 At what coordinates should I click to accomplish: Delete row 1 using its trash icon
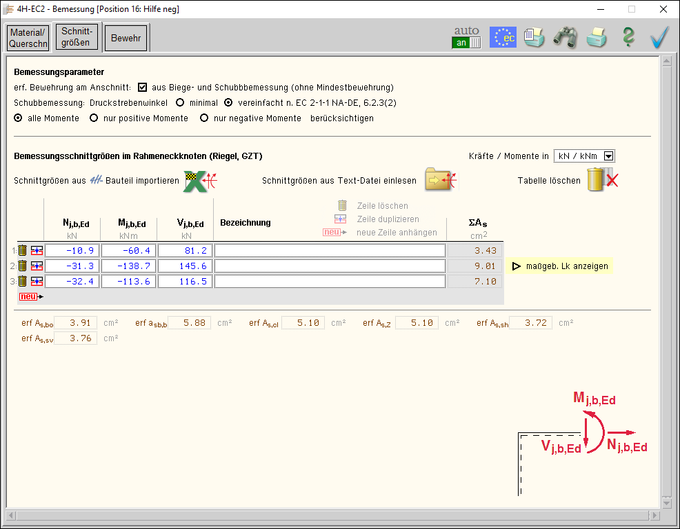tap(21, 250)
